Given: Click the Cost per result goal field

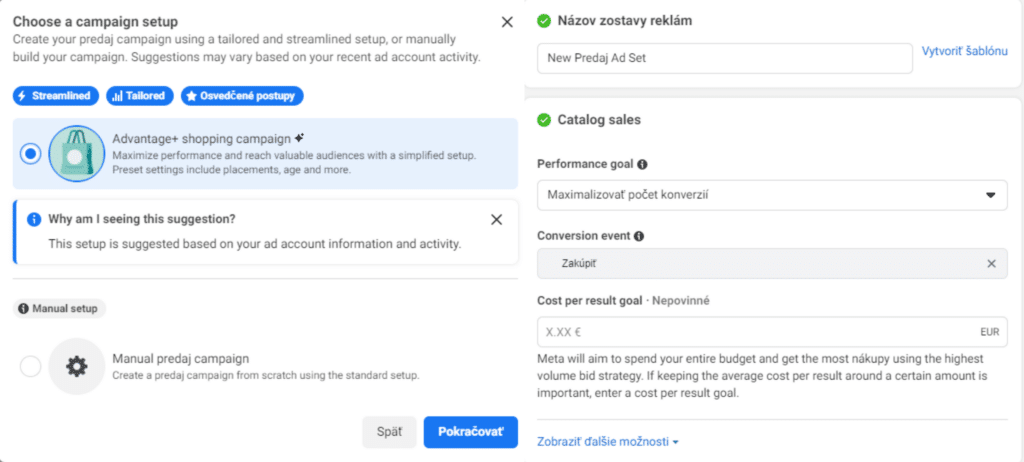Looking at the screenshot, I should click(772, 332).
